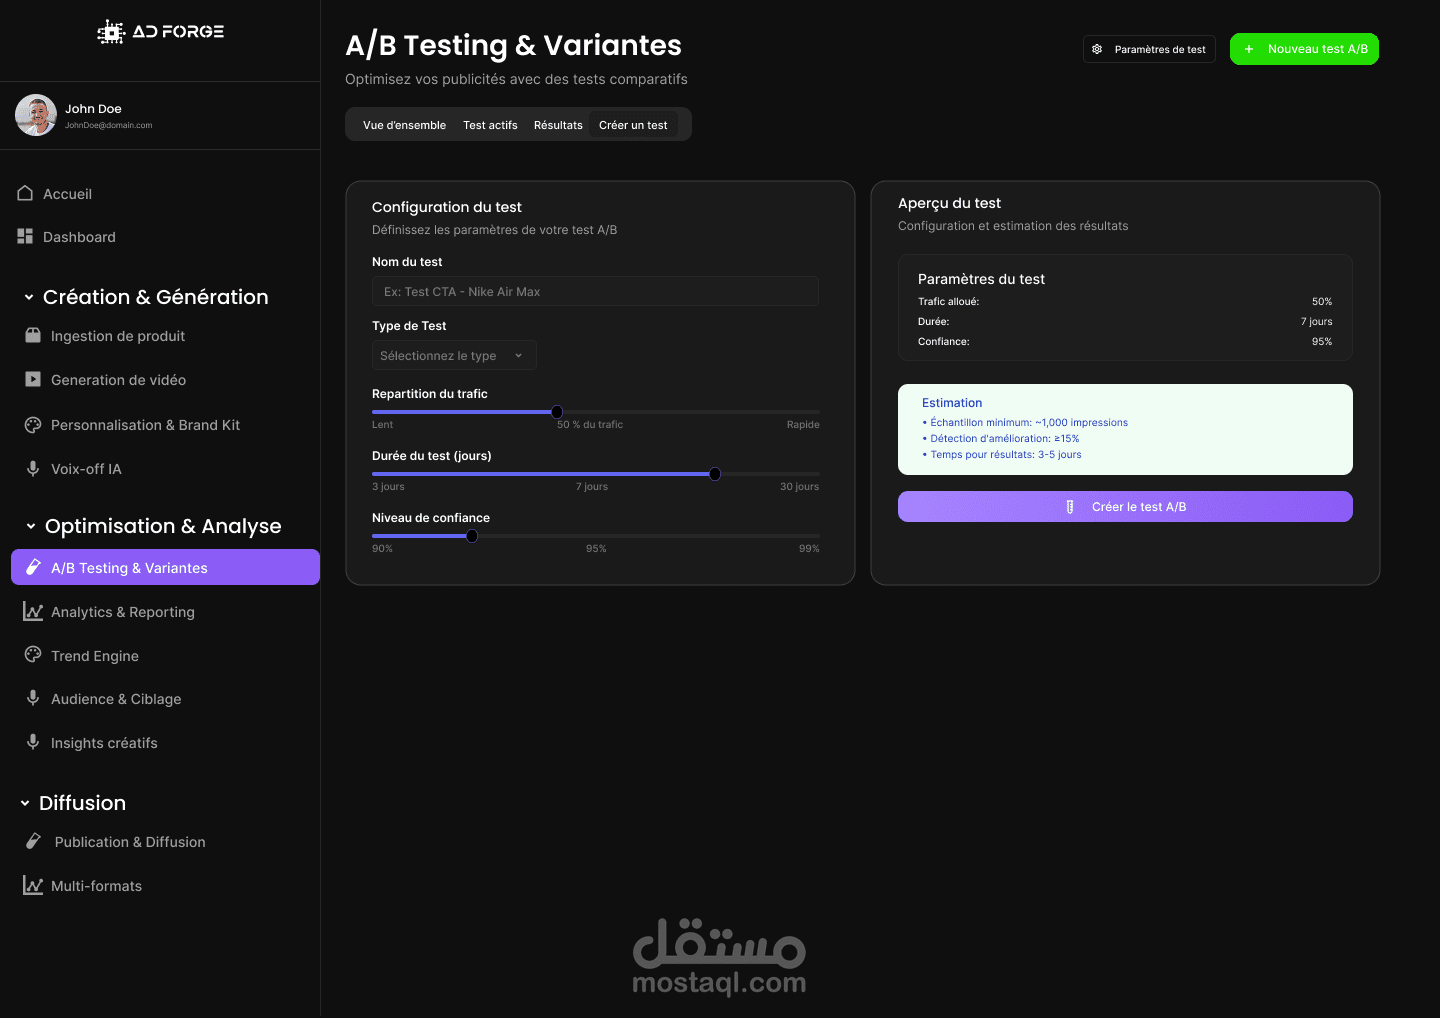Open the Type de Test dropdown
The width and height of the screenshot is (1440, 1018).
(x=454, y=356)
